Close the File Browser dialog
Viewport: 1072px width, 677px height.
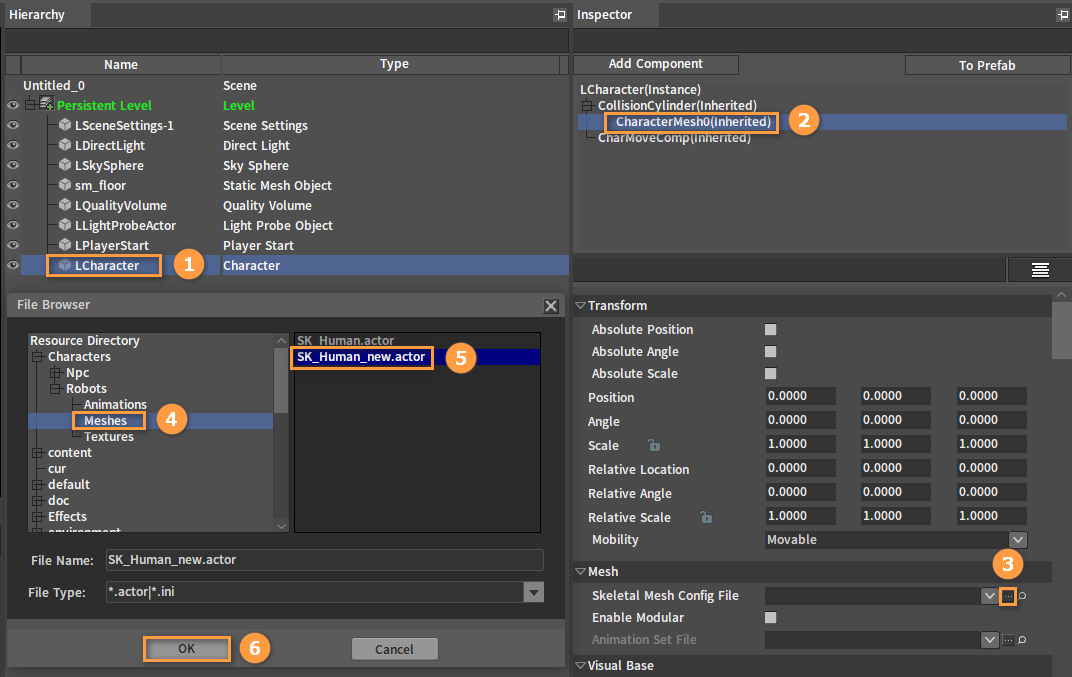click(551, 306)
